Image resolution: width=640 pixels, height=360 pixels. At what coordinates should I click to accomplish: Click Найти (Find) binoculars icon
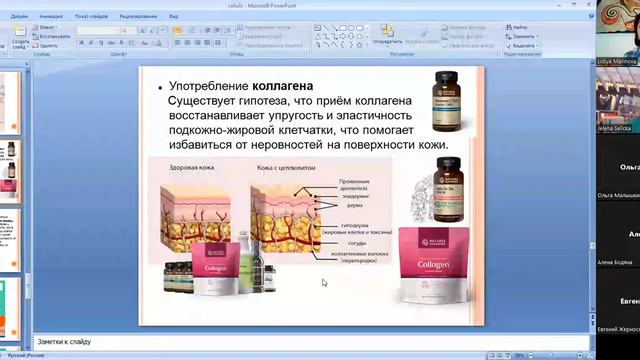tap(509, 27)
